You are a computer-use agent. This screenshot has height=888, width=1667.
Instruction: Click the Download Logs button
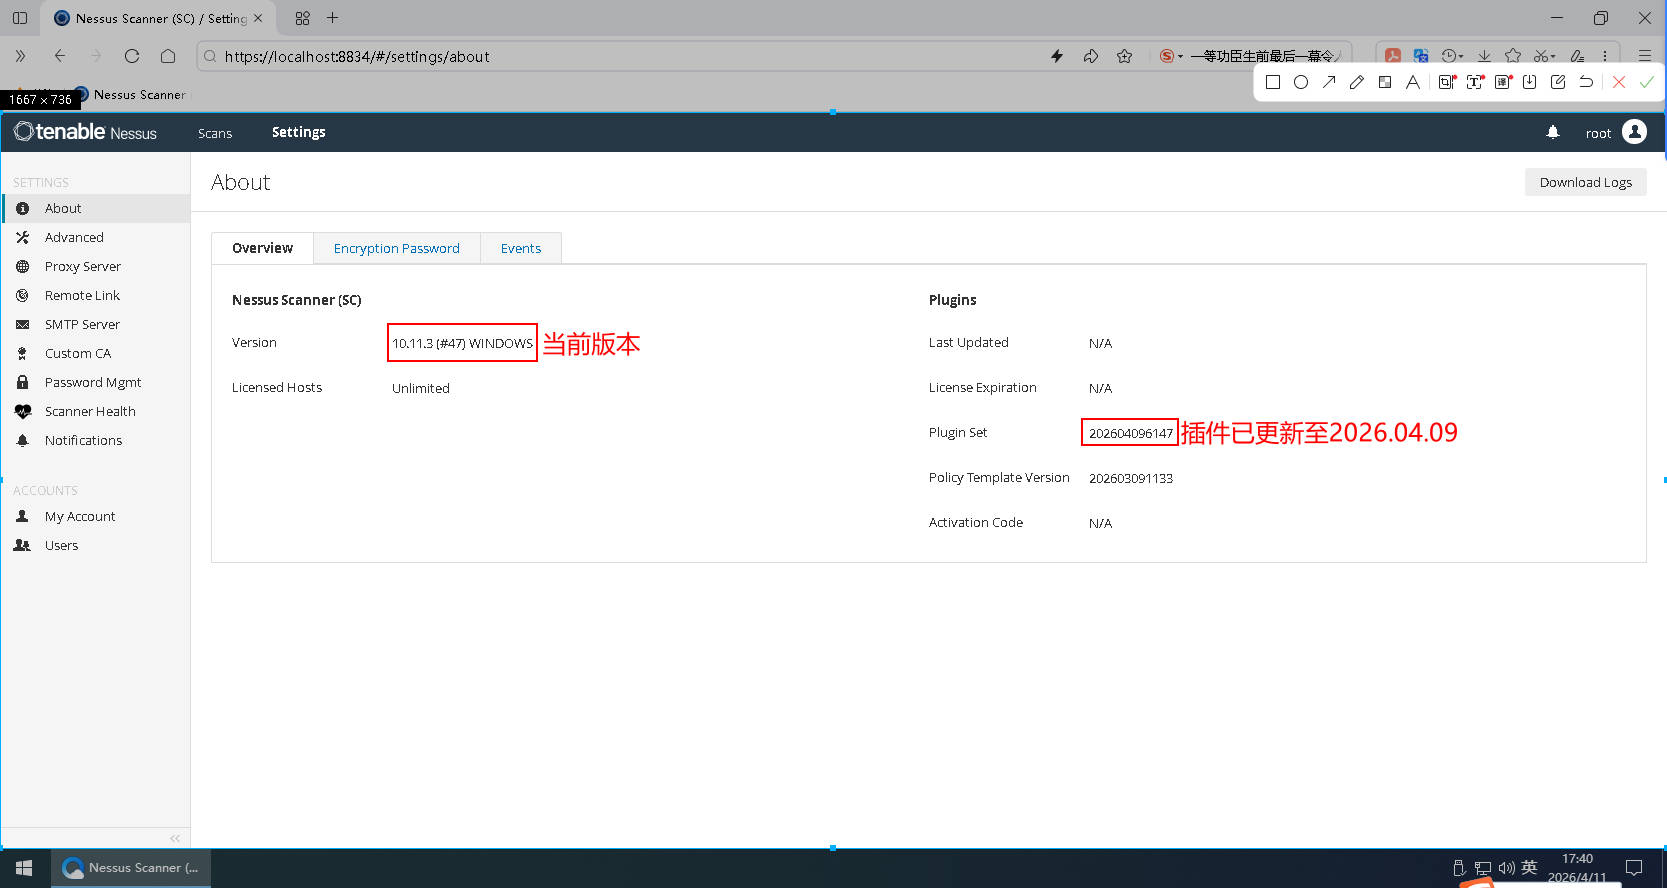(x=1585, y=182)
